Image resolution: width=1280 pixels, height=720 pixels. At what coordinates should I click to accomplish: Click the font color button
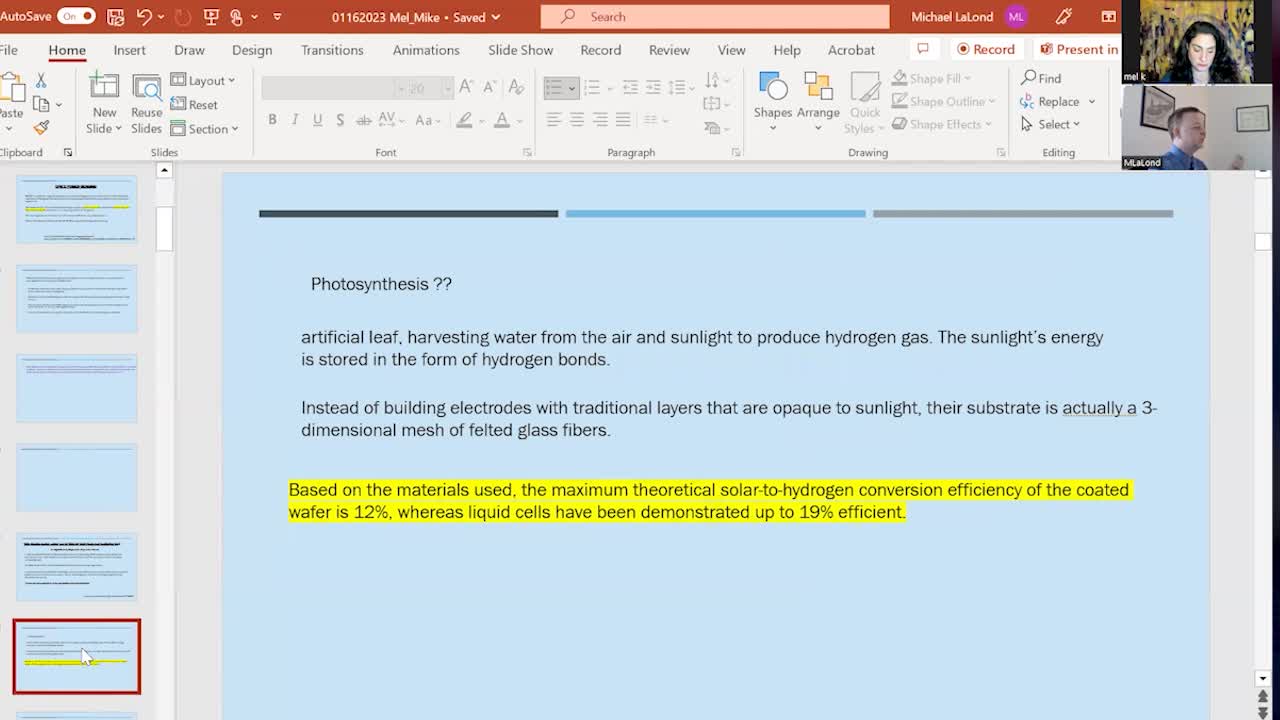tap(502, 120)
